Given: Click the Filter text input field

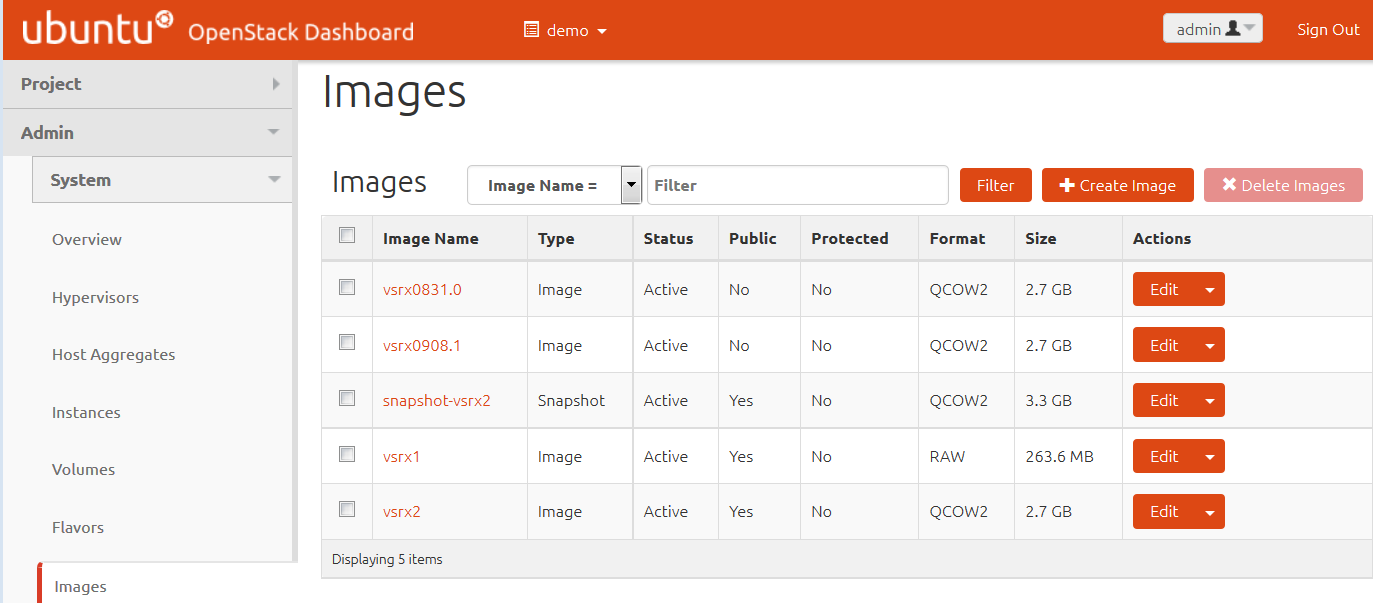Looking at the screenshot, I should (x=797, y=185).
